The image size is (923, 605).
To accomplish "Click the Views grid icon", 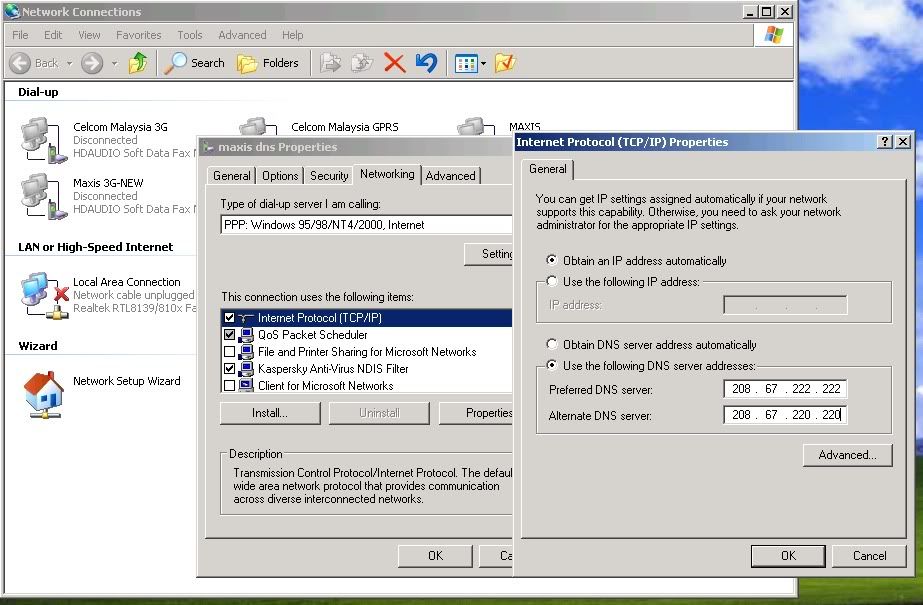I will [466, 64].
